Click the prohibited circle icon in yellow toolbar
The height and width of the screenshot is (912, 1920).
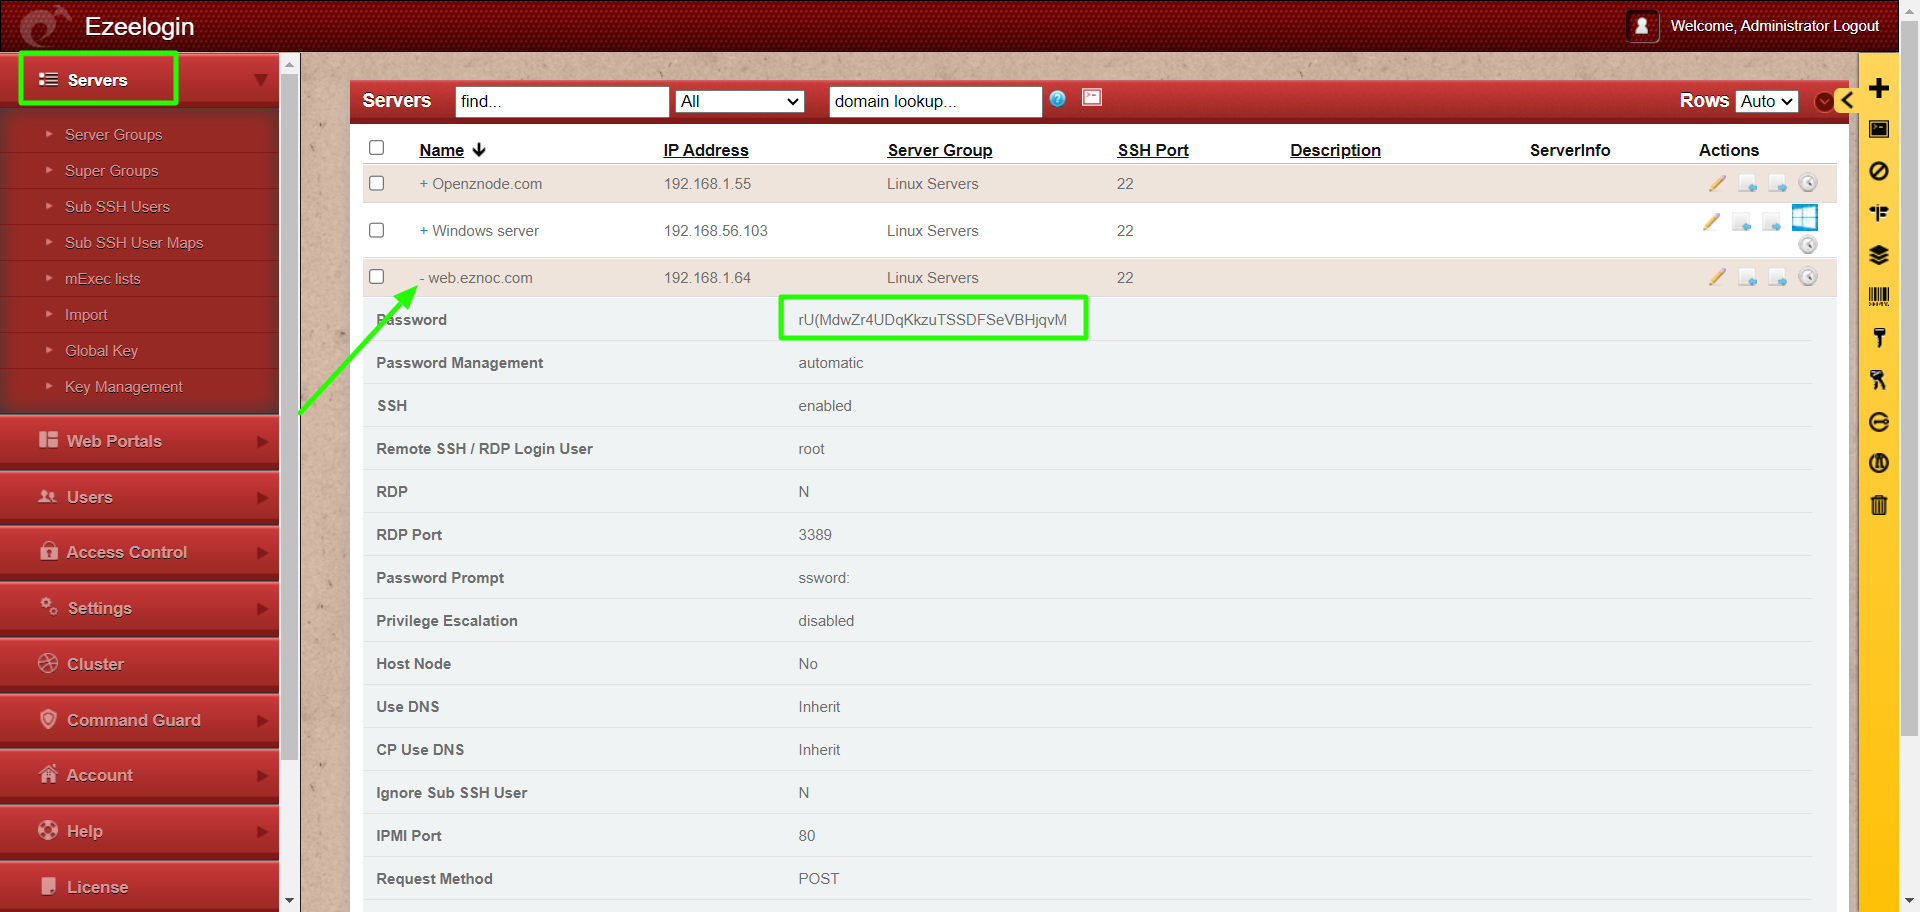[x=1879, y=171]
